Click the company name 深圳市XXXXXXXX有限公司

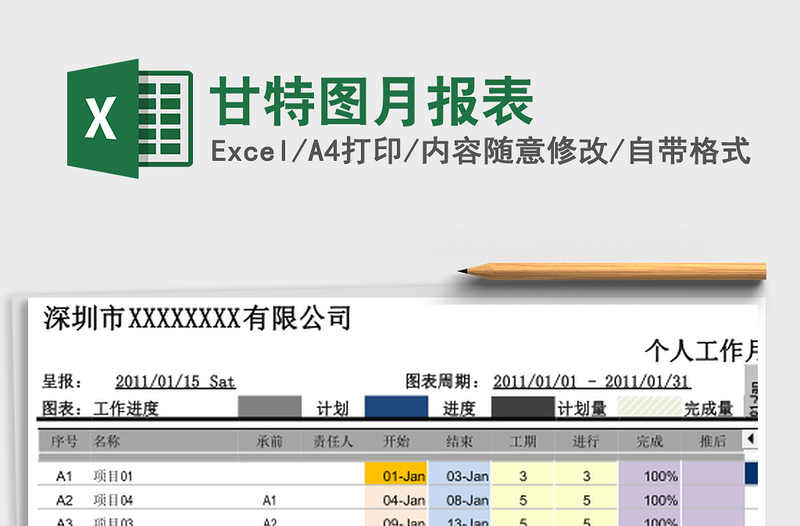pyautogui.click(x=197, y=318)
